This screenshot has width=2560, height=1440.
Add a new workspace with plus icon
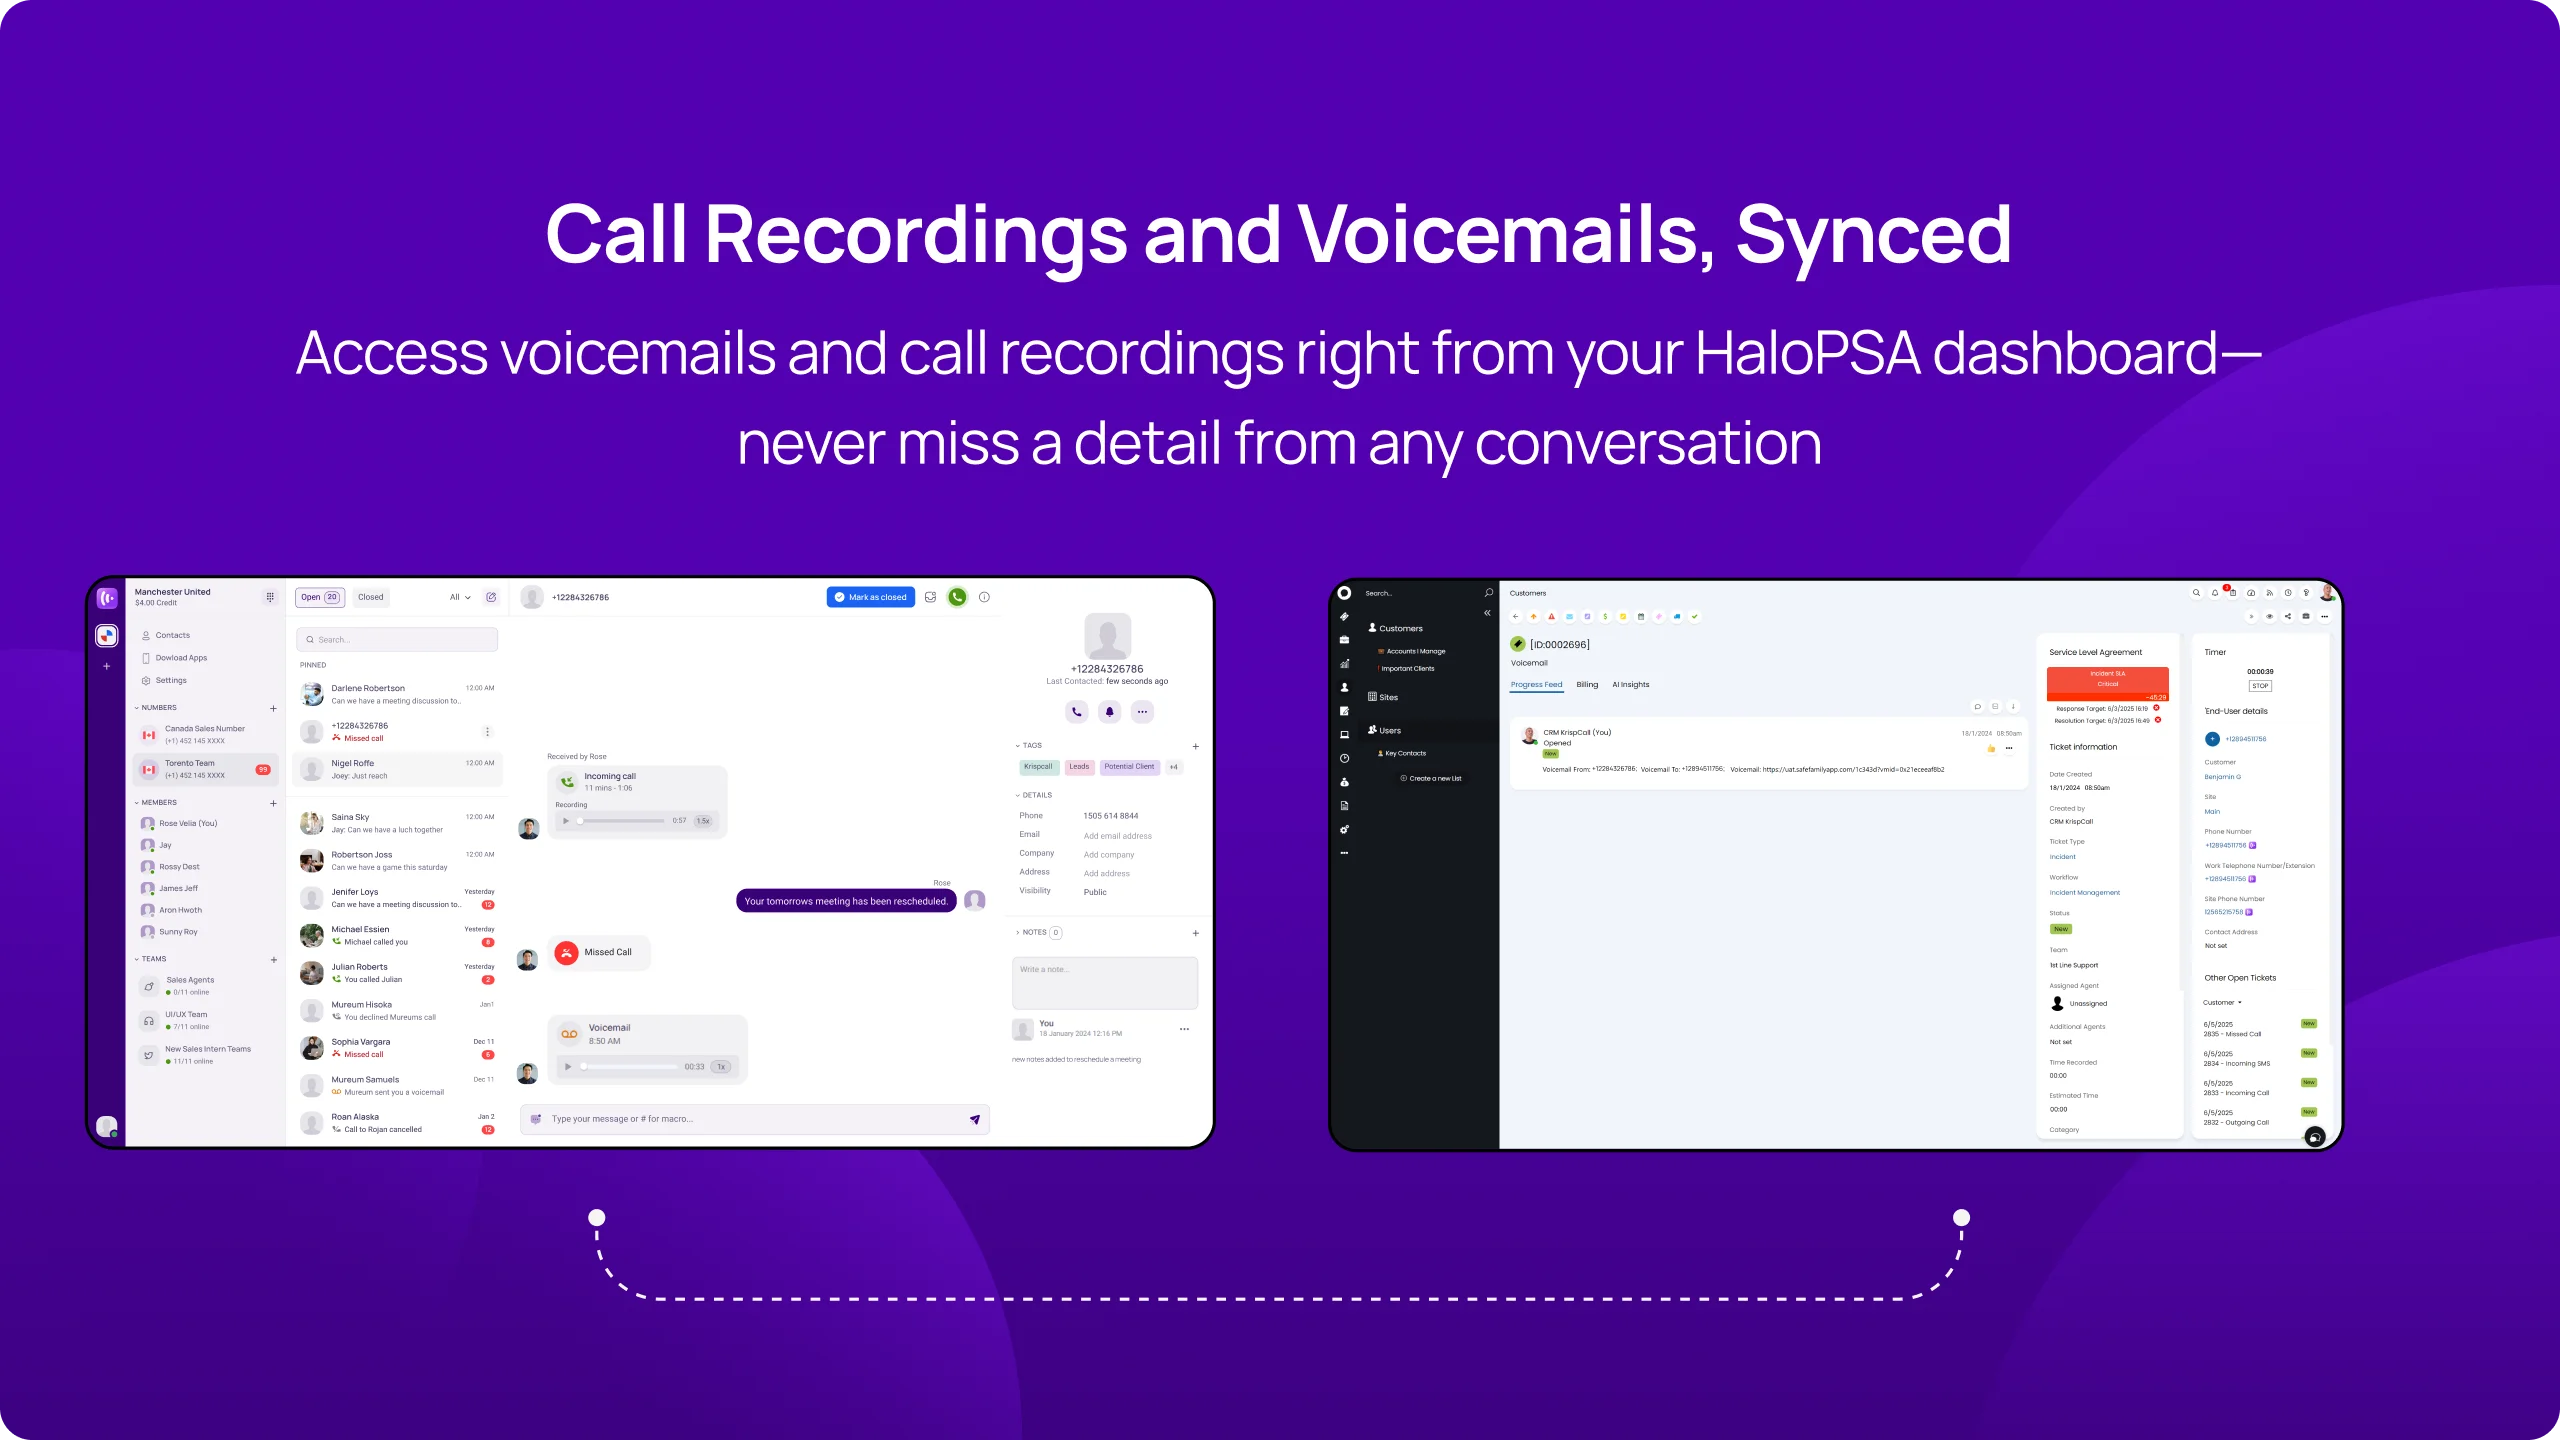106,666
